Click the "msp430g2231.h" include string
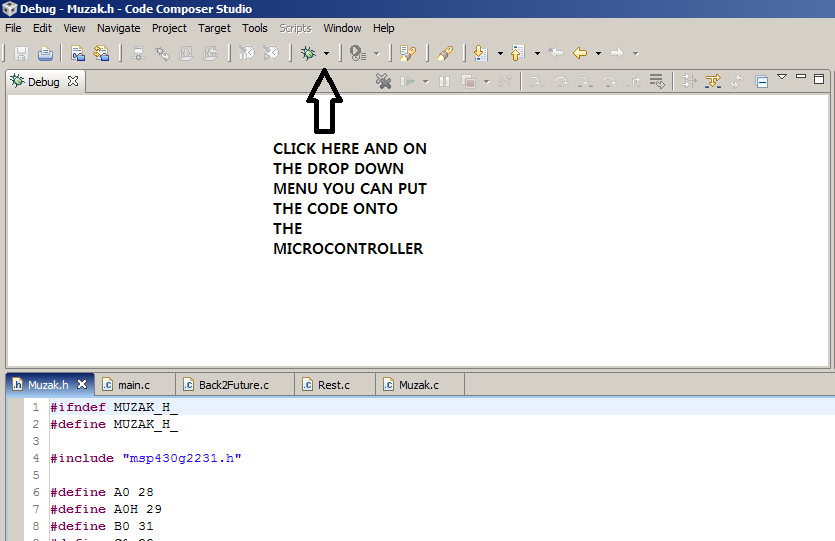The height and width of the screenshot is (541, 835). 182,458
